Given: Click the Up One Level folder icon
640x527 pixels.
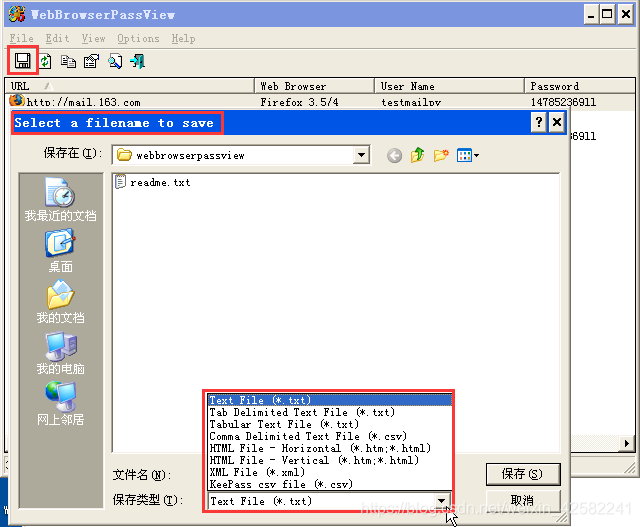Looking at the screenshot, I should (x=418, y=155).
